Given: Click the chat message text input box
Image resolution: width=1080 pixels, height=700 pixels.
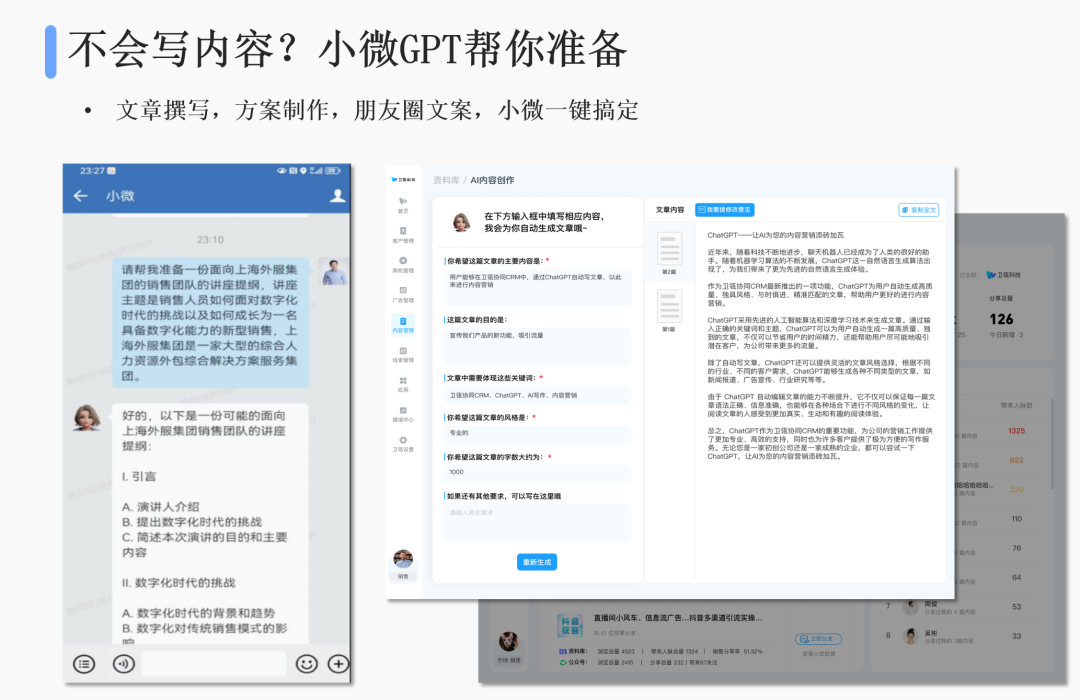Looking at the screenshot, I should (214, 663).
